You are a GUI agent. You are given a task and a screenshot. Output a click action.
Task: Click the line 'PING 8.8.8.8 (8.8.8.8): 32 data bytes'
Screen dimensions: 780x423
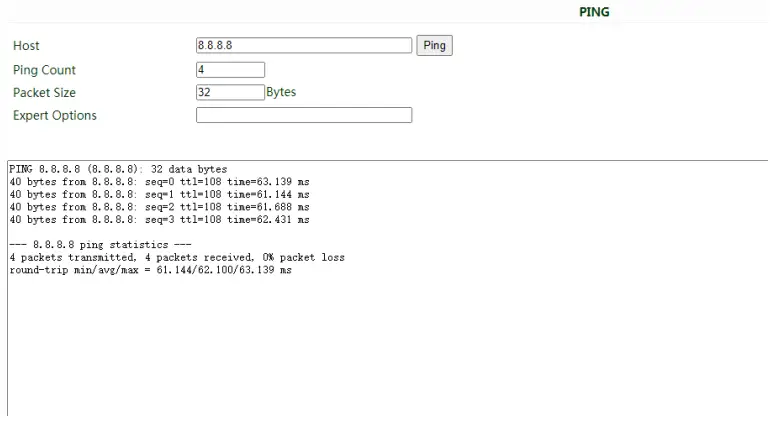118,169
